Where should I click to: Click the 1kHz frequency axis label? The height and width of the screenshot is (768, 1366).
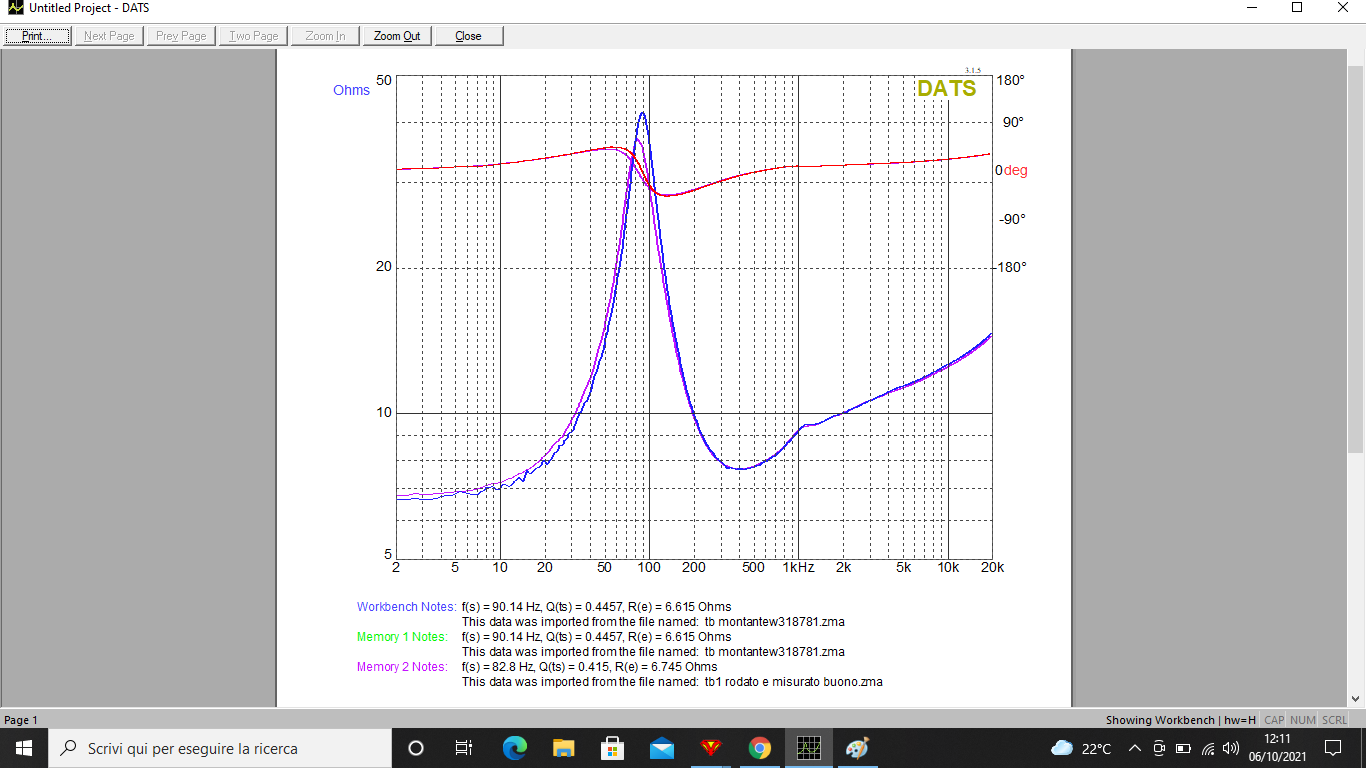[798, 567]
